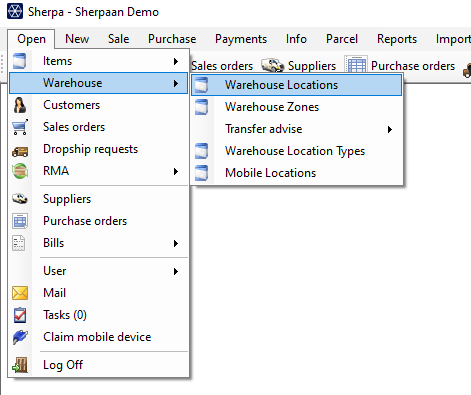Open the Payments menu
Viewport: 471px width, 395px height.
tap(241, 39)
